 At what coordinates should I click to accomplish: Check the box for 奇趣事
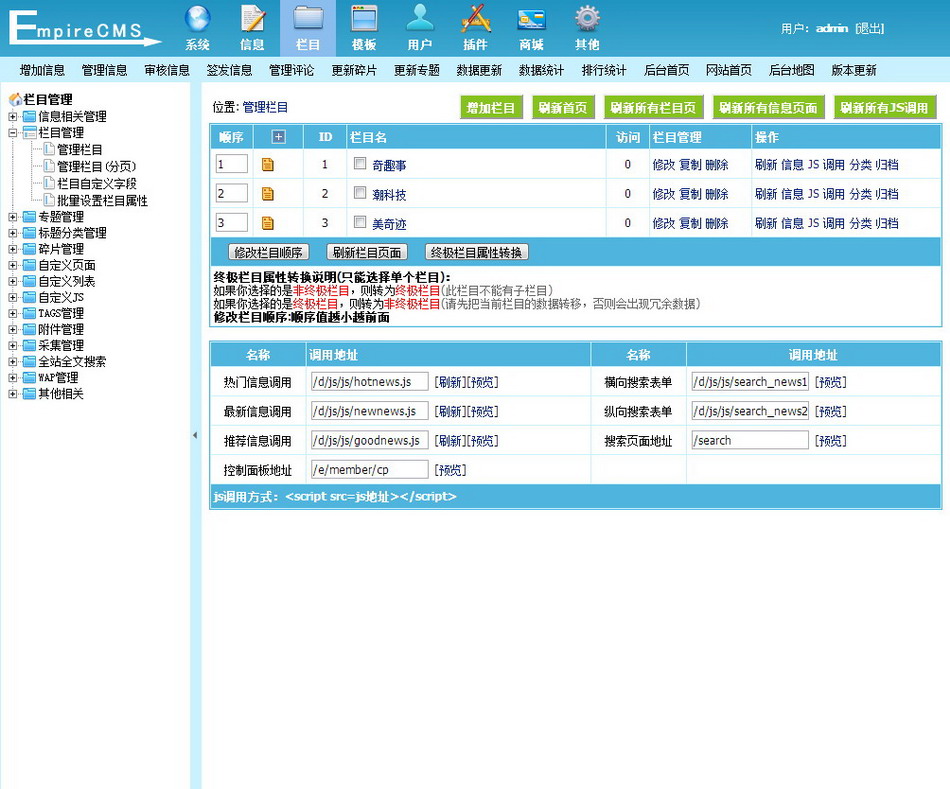360,164
